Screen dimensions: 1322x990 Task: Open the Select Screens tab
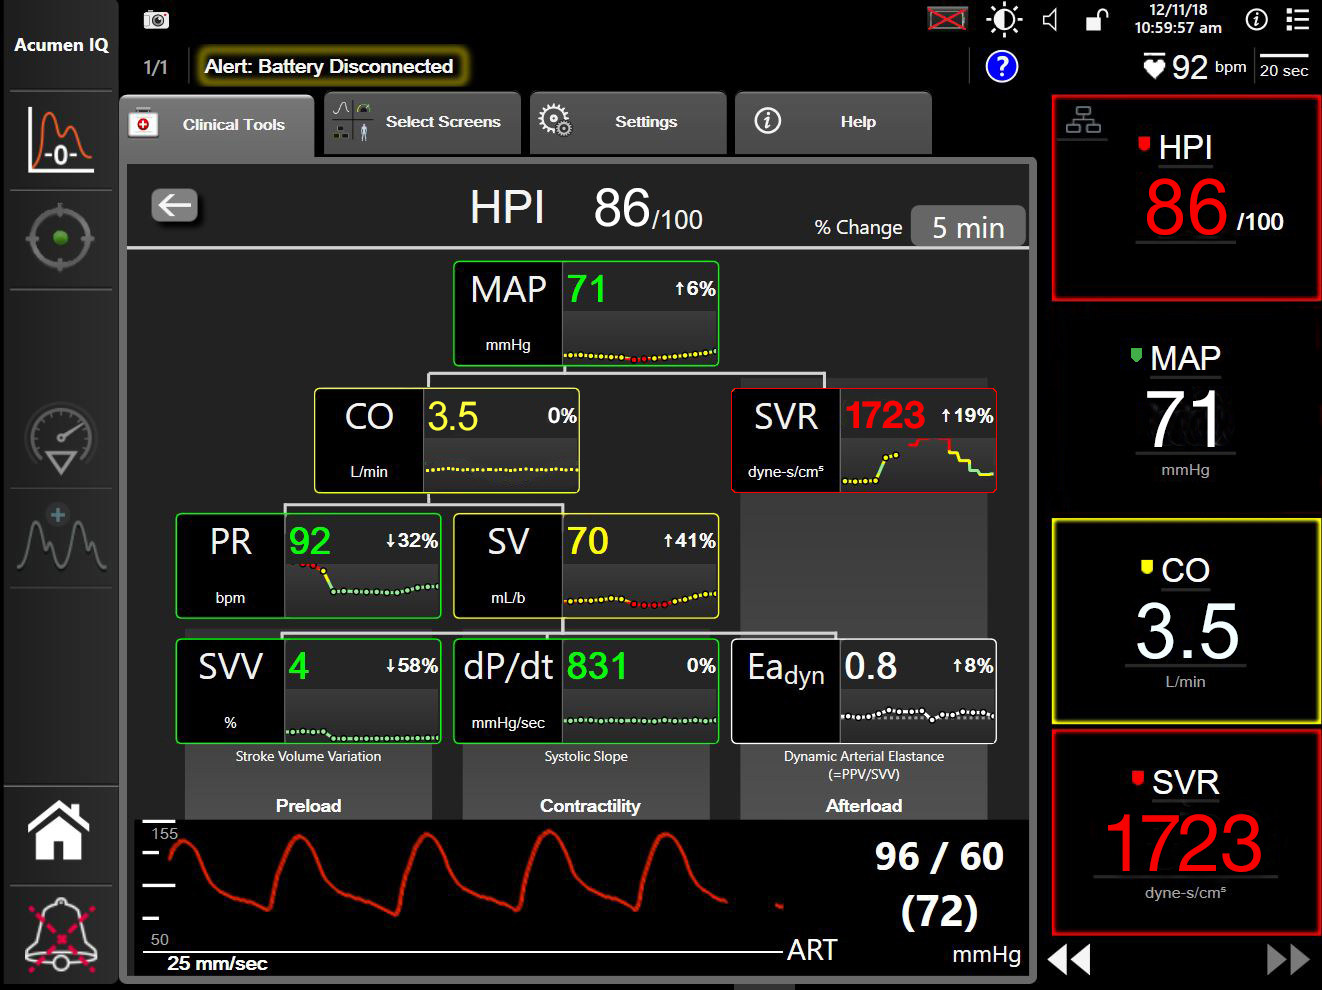click(422, 122)
